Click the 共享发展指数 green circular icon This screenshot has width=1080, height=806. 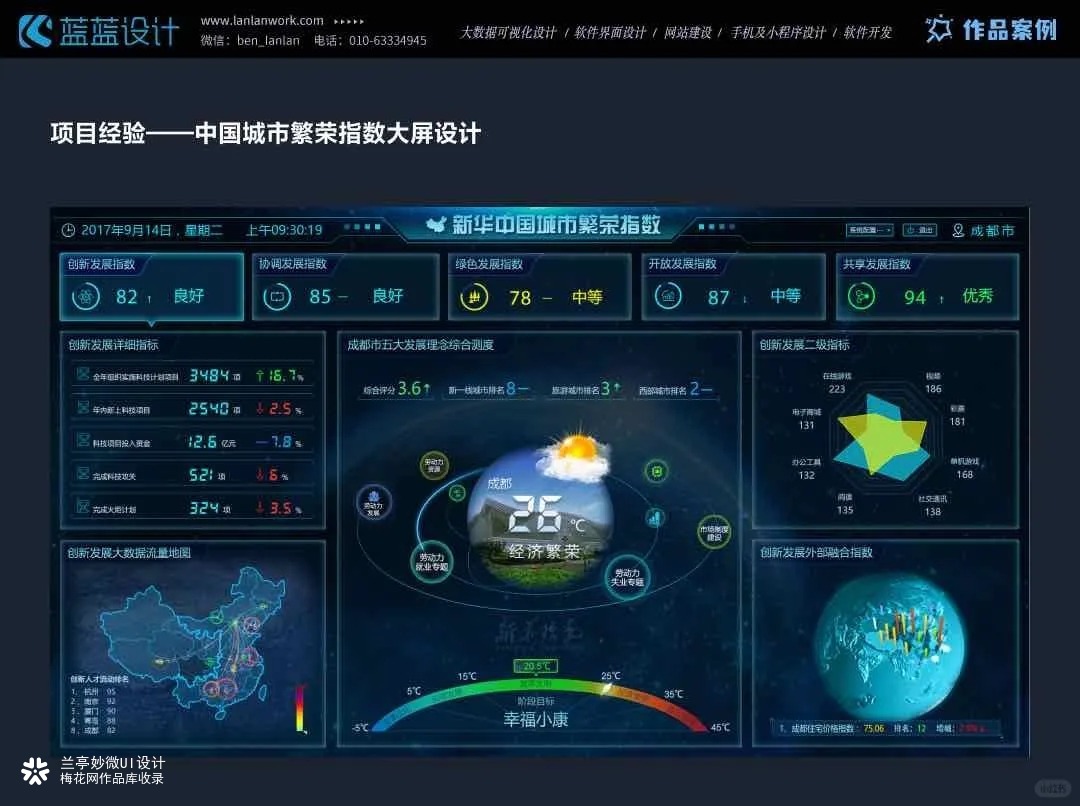(861, 297)
